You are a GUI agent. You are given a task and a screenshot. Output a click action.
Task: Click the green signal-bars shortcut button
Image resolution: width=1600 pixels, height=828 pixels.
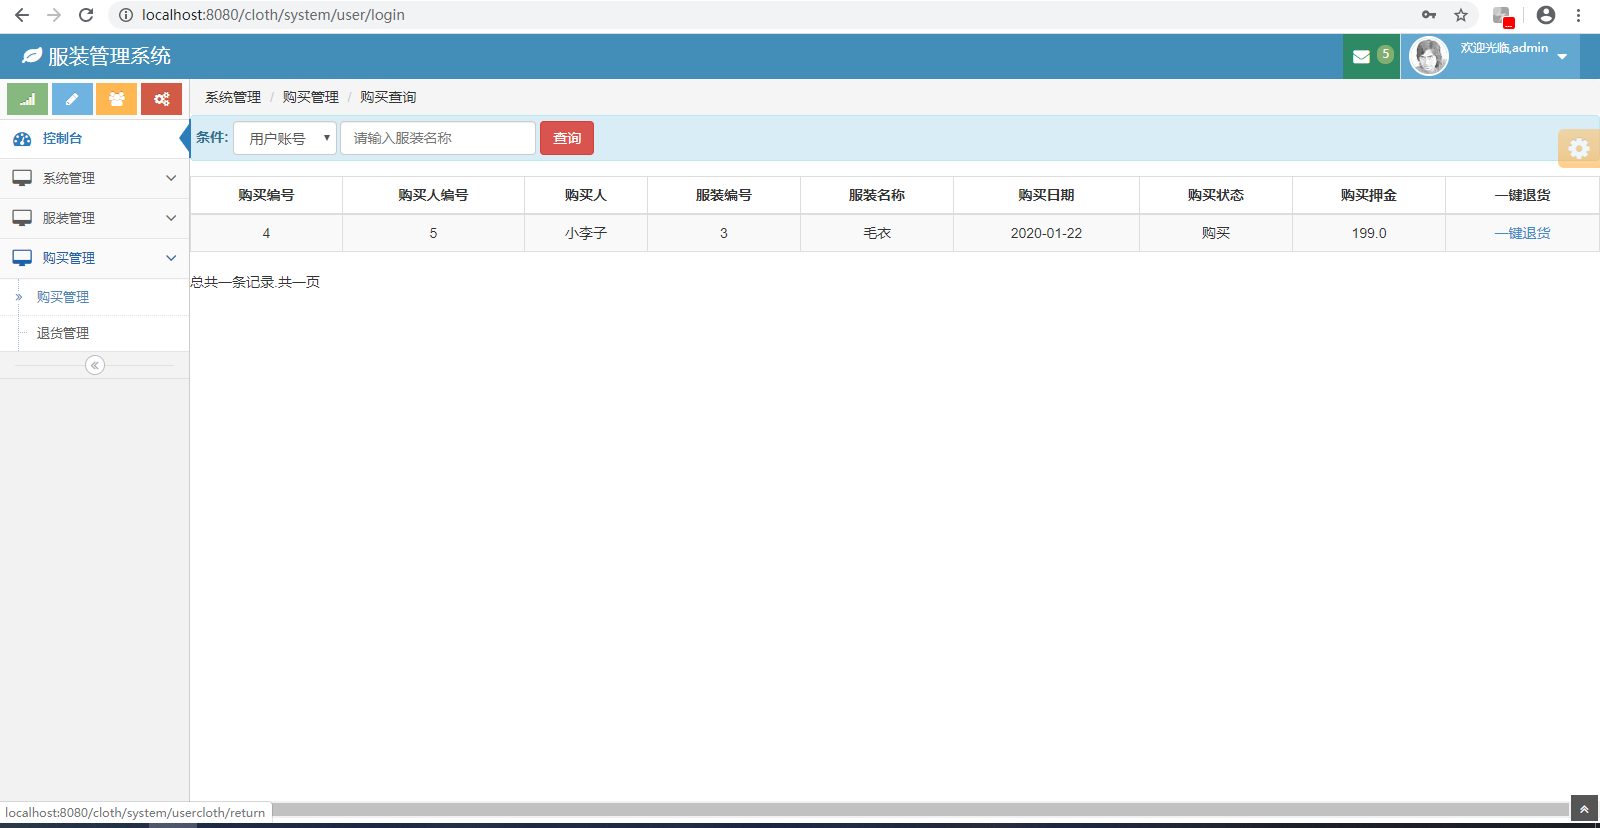point(27,99)
